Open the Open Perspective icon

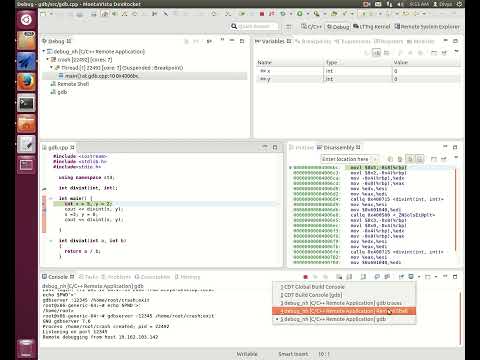tap(289, 27)
